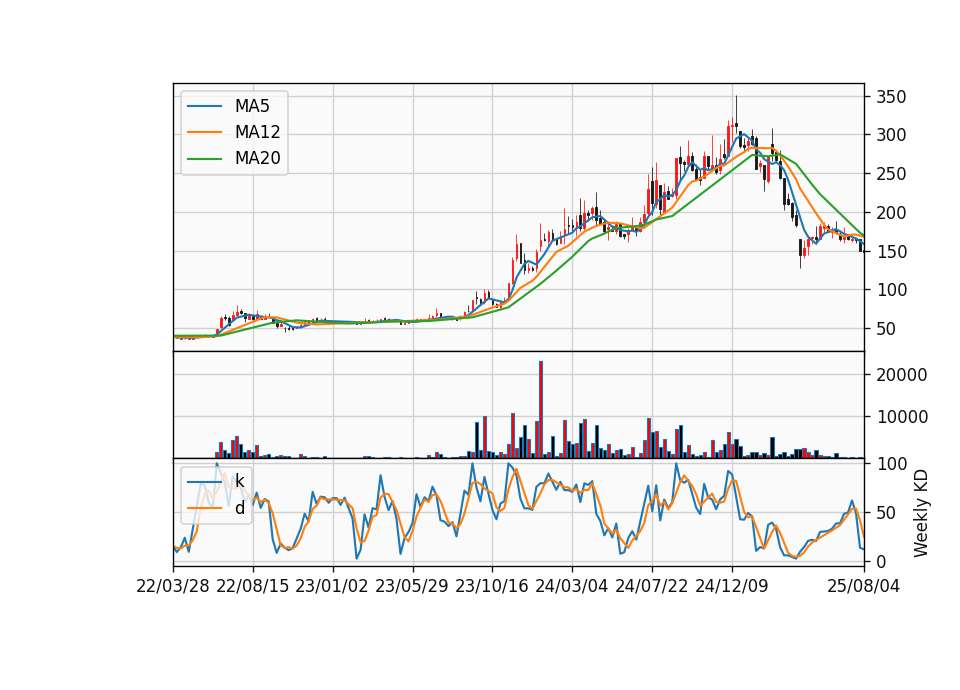Viewport: 960px width, 690px height.
Task: Click the 50 price axis label in price panel
Action: [886, 329]
